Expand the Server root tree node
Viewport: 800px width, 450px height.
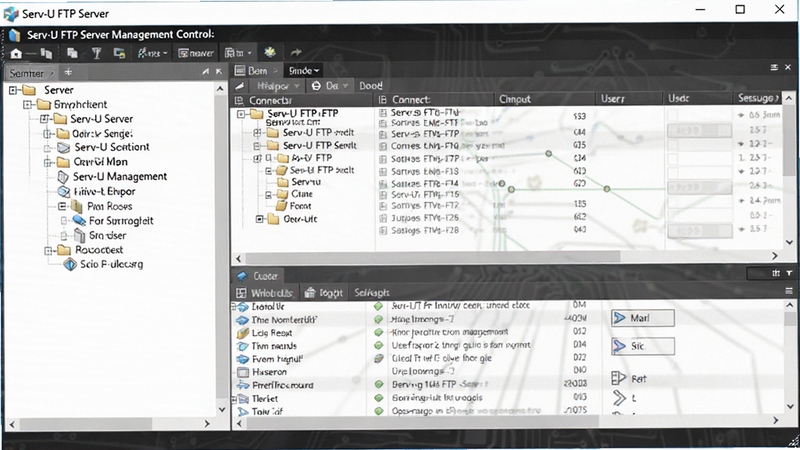[x=13, y=90]
